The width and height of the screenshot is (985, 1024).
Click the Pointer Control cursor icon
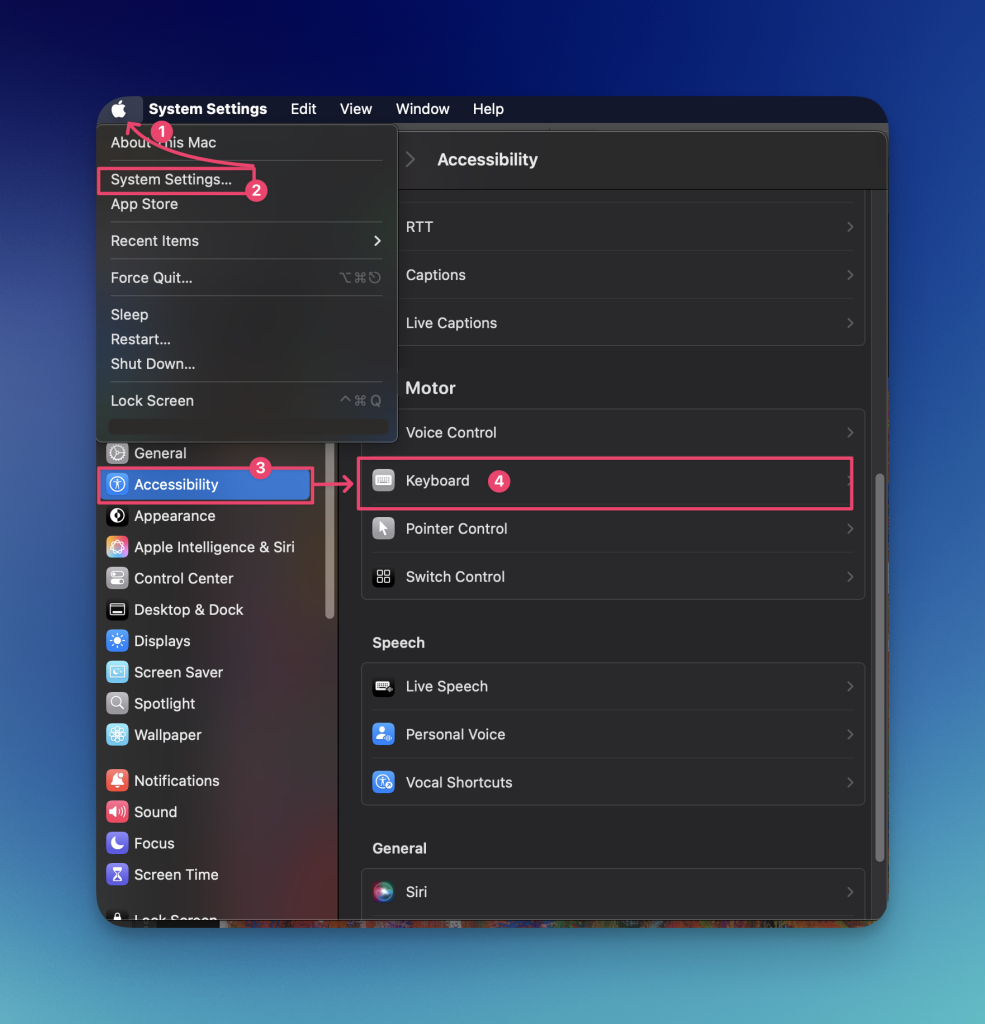[x=383, y=528]
